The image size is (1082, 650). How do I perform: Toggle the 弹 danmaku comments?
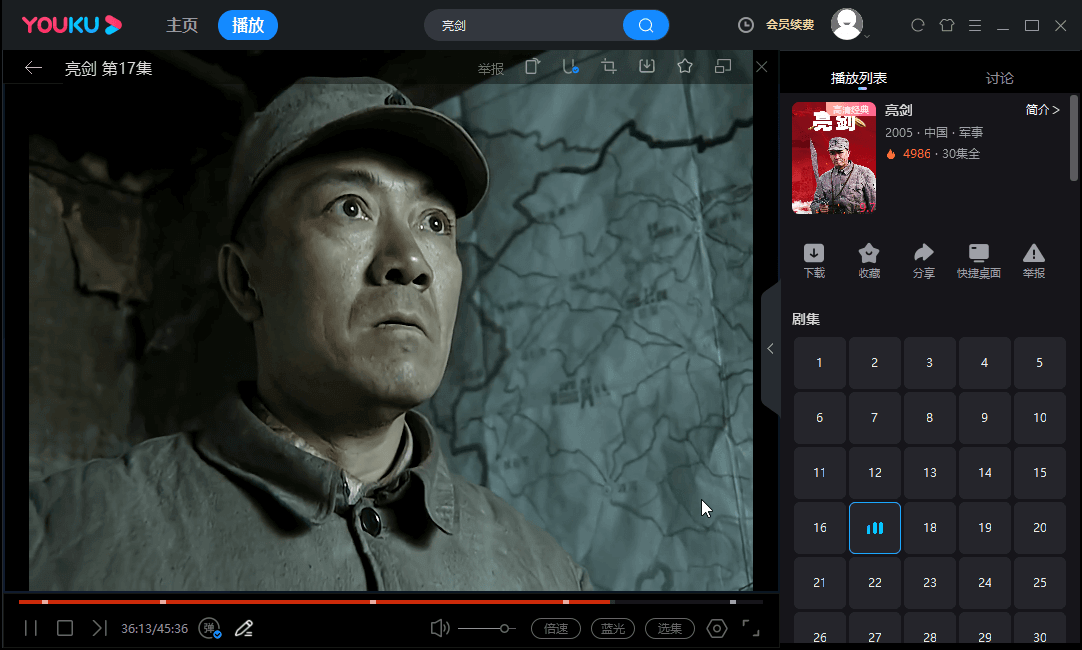point(210,629)
